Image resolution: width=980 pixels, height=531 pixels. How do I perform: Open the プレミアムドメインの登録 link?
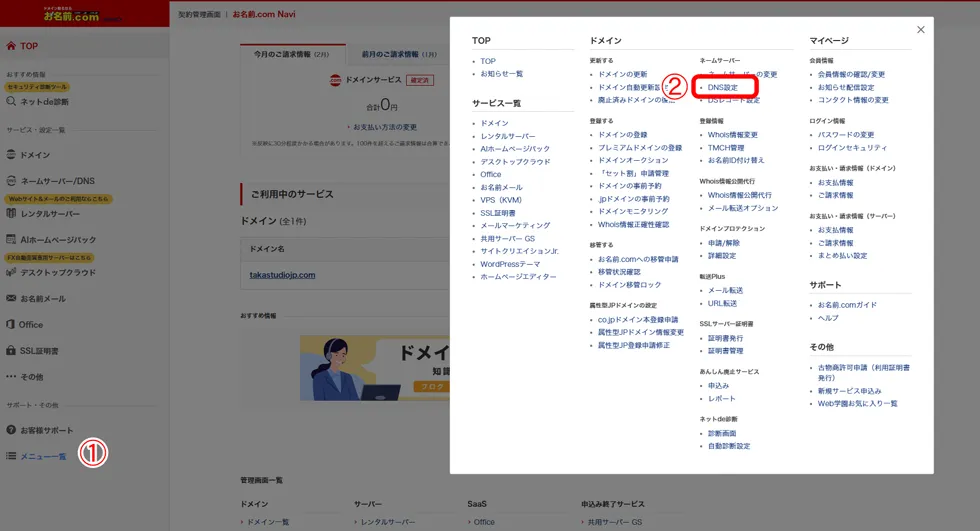tap(640, 148)
